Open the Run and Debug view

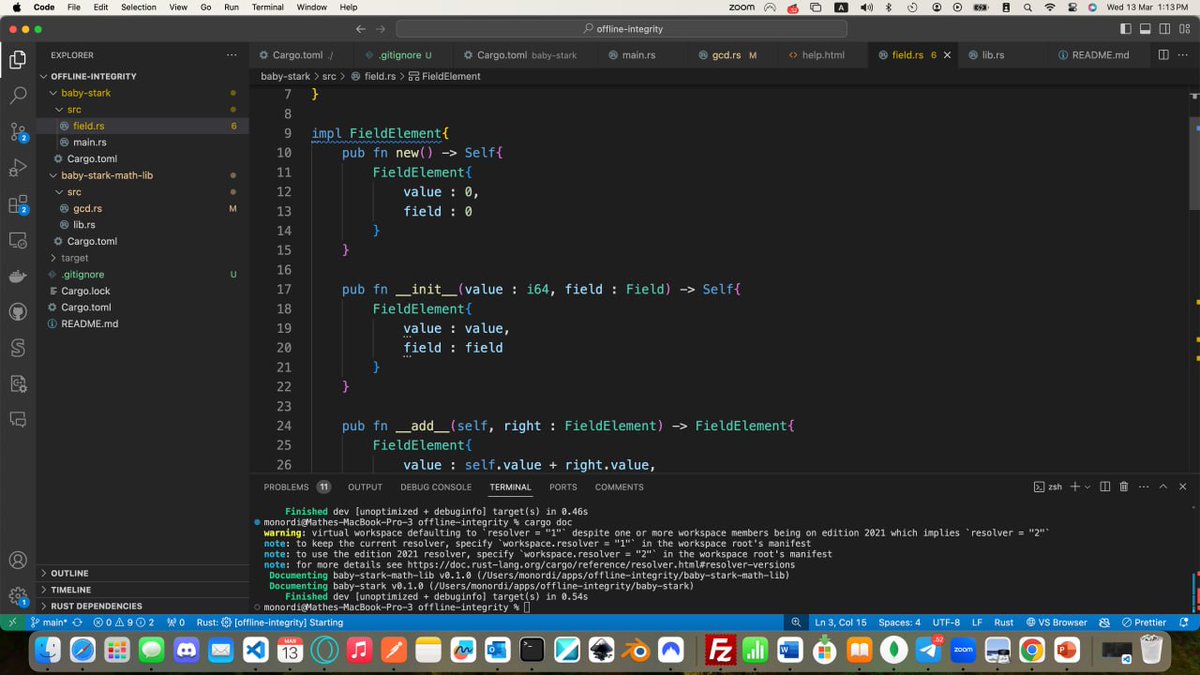click(x=18, y=167)
